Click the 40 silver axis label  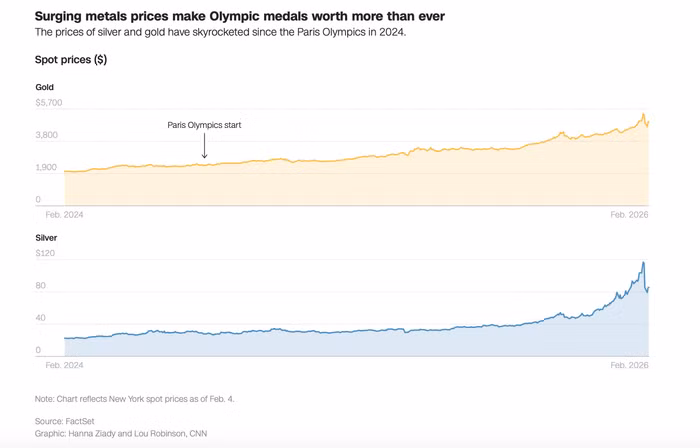(41, 318)
